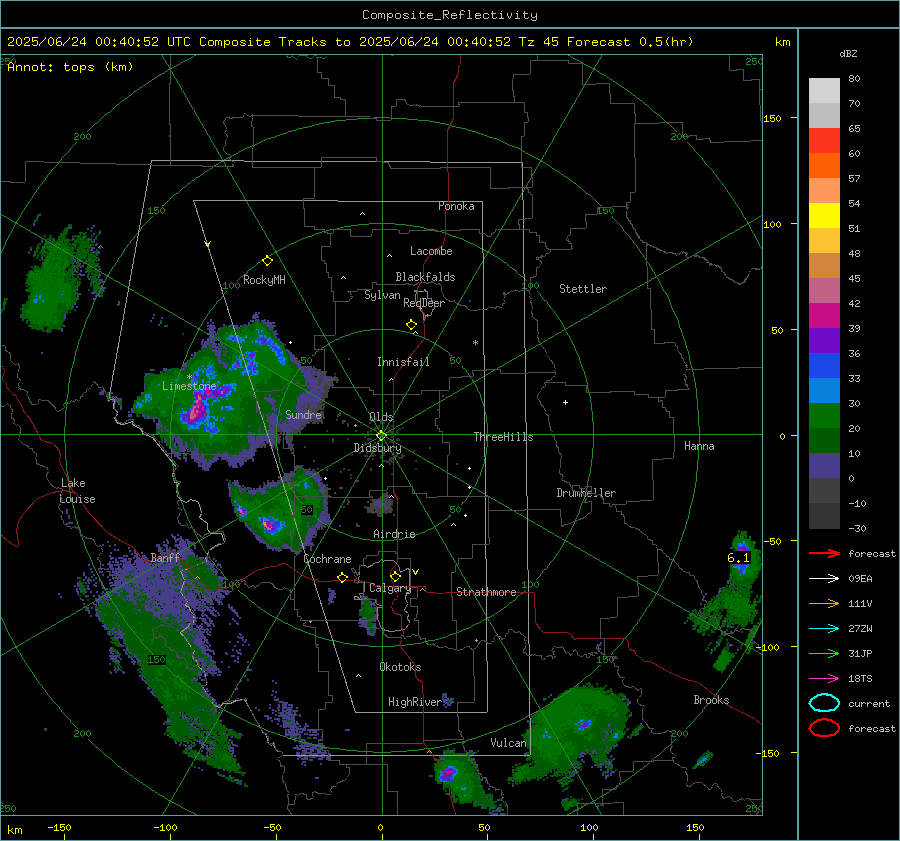
Task: Click the Okotoks city label
Action: pyautogui.click(x=400, y=667)
